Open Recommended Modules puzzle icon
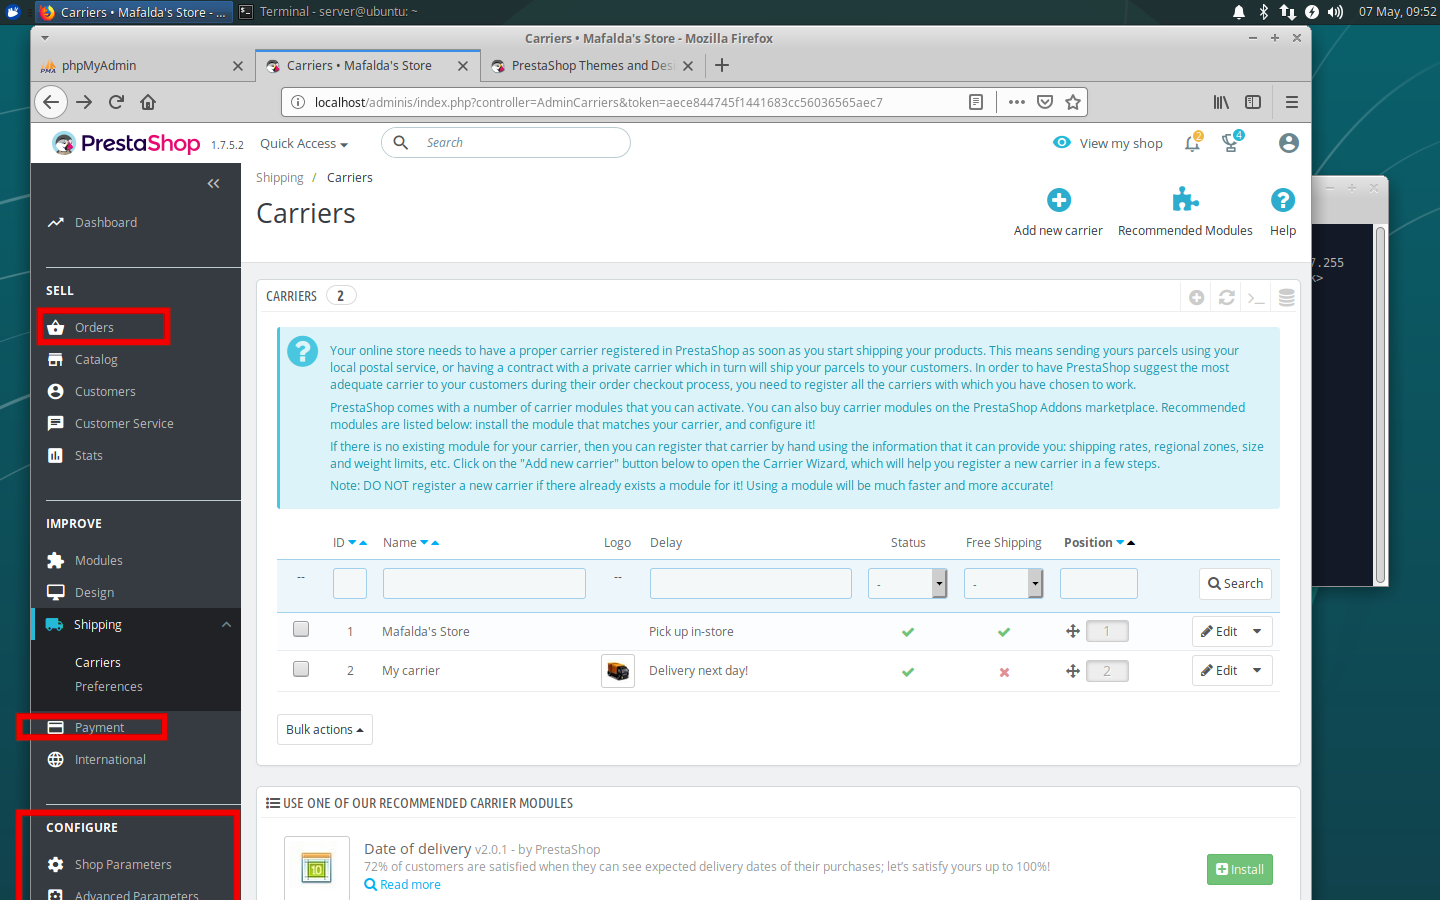The height and width of the screenshot is (900, 1440). click(1185, 200)
